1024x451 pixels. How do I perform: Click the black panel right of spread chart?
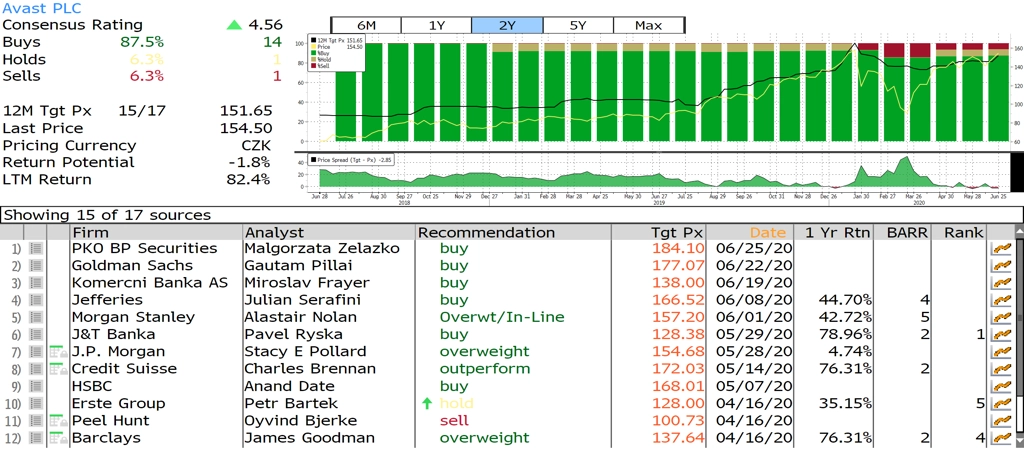[1017, 171]
